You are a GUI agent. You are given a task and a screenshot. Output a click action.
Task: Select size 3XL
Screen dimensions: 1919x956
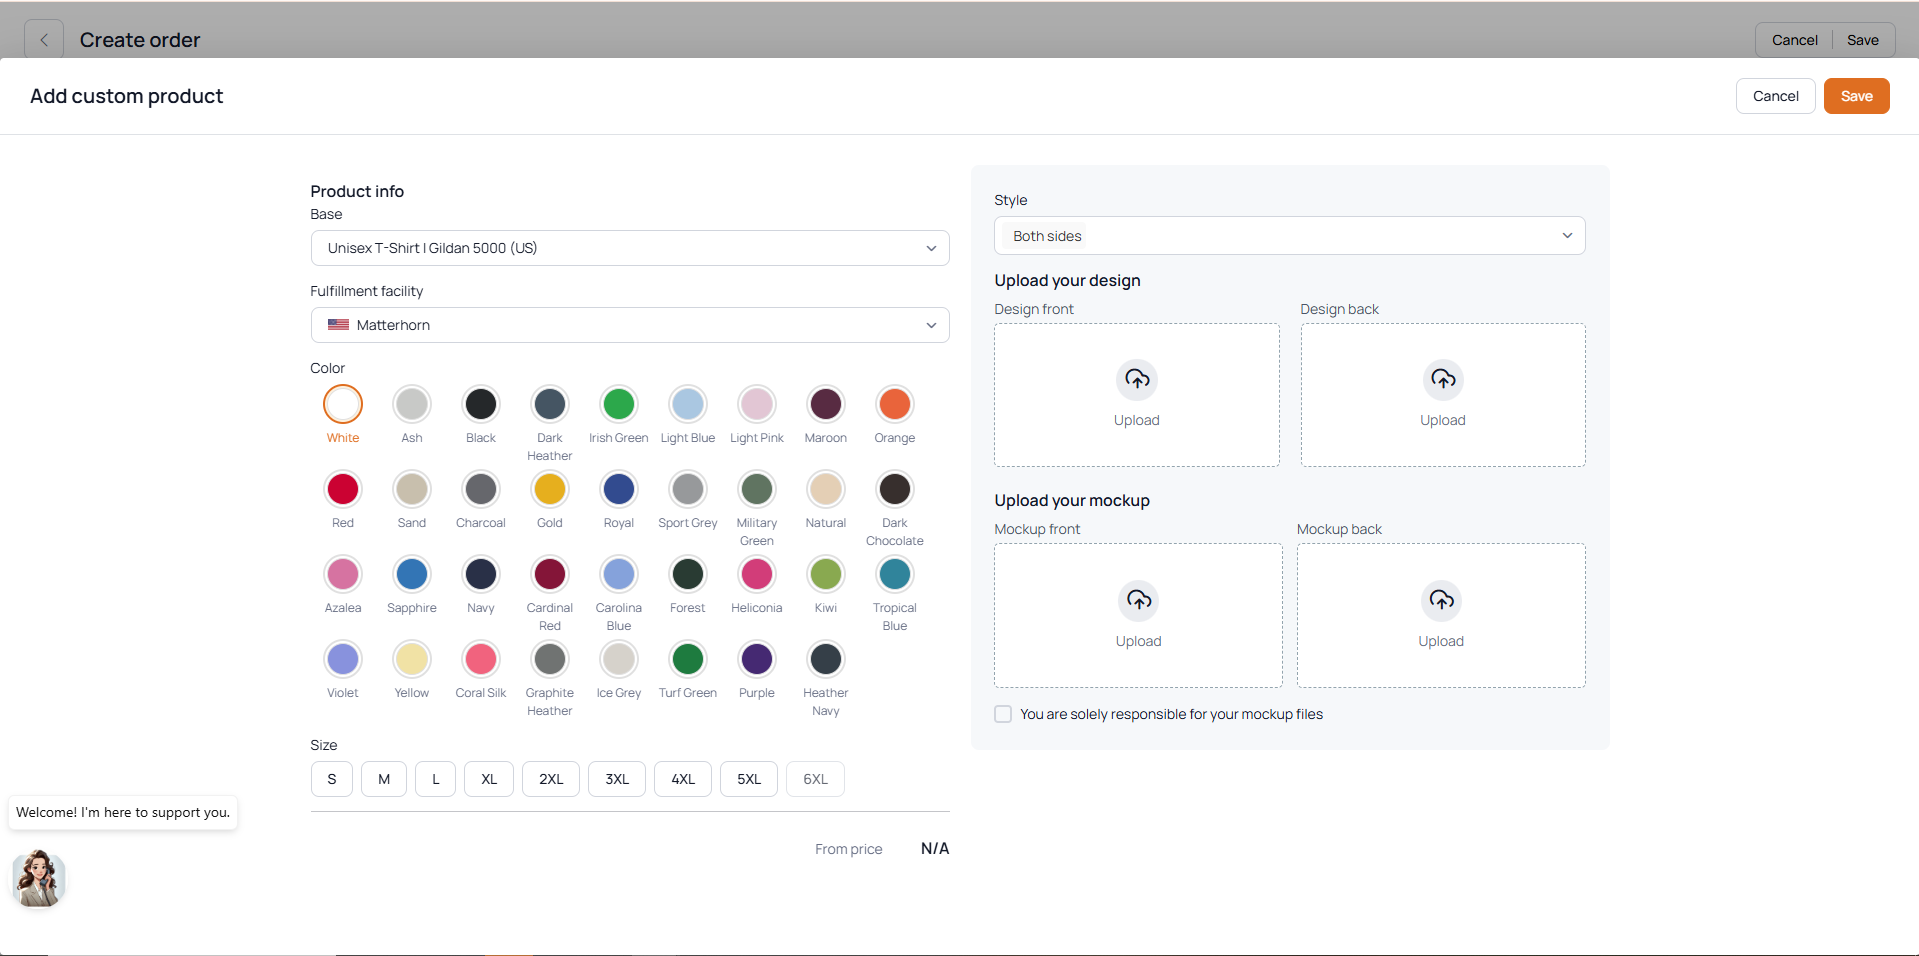617,779
